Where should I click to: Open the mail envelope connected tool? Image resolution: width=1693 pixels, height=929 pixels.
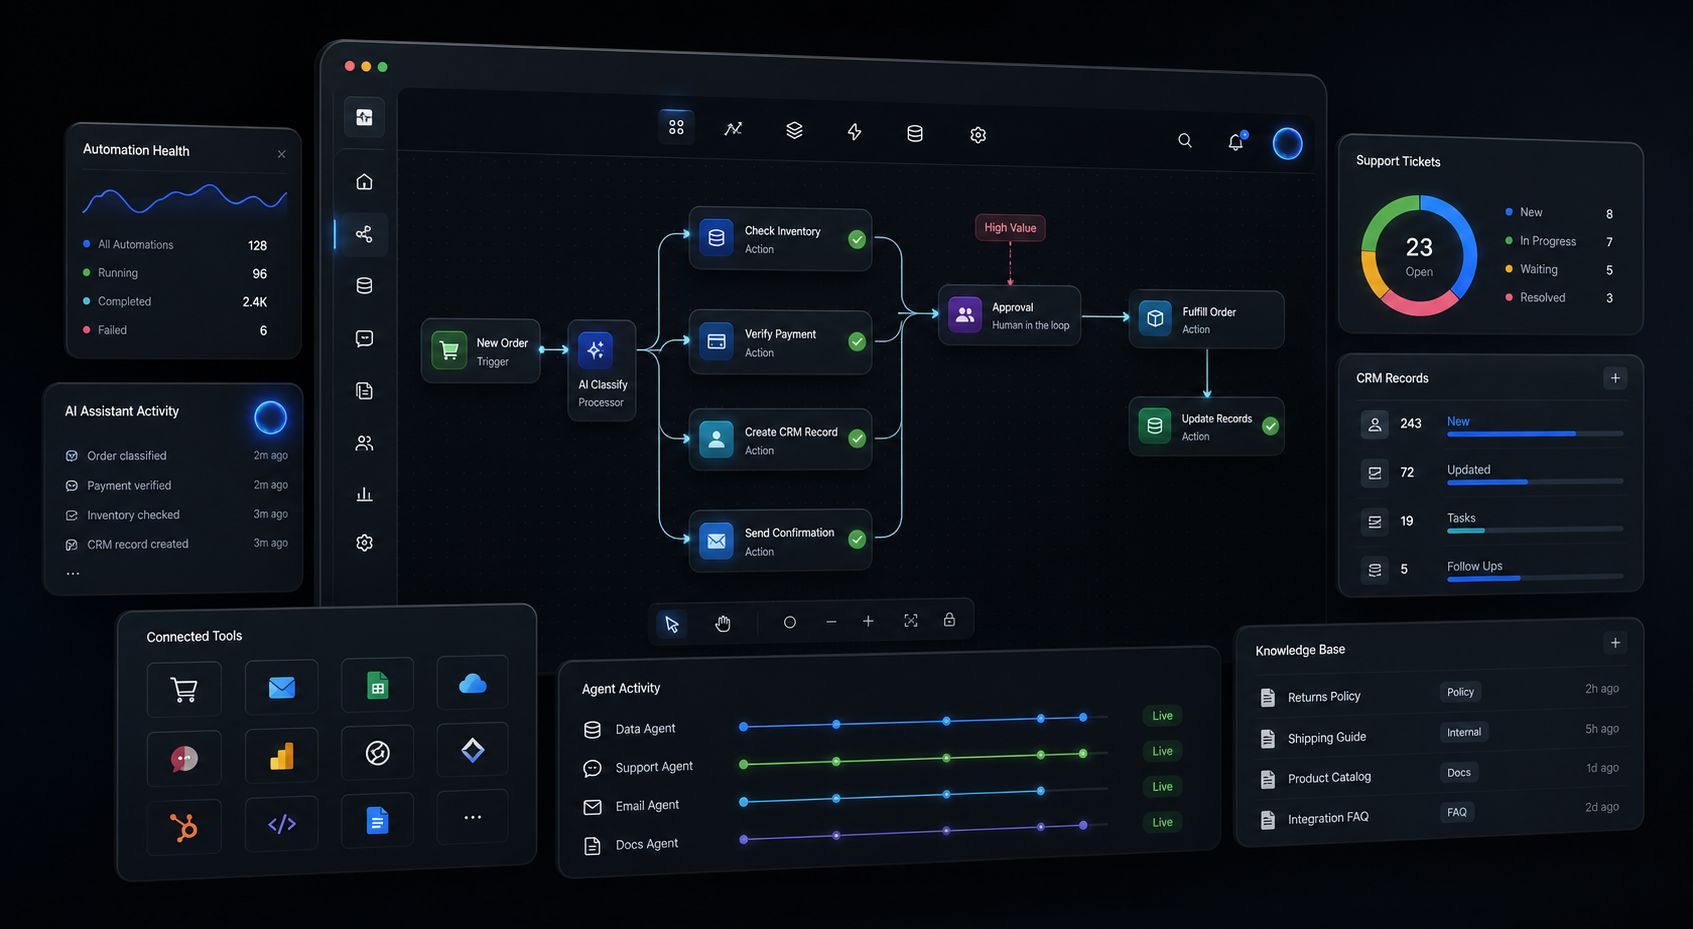click(282, 687)
